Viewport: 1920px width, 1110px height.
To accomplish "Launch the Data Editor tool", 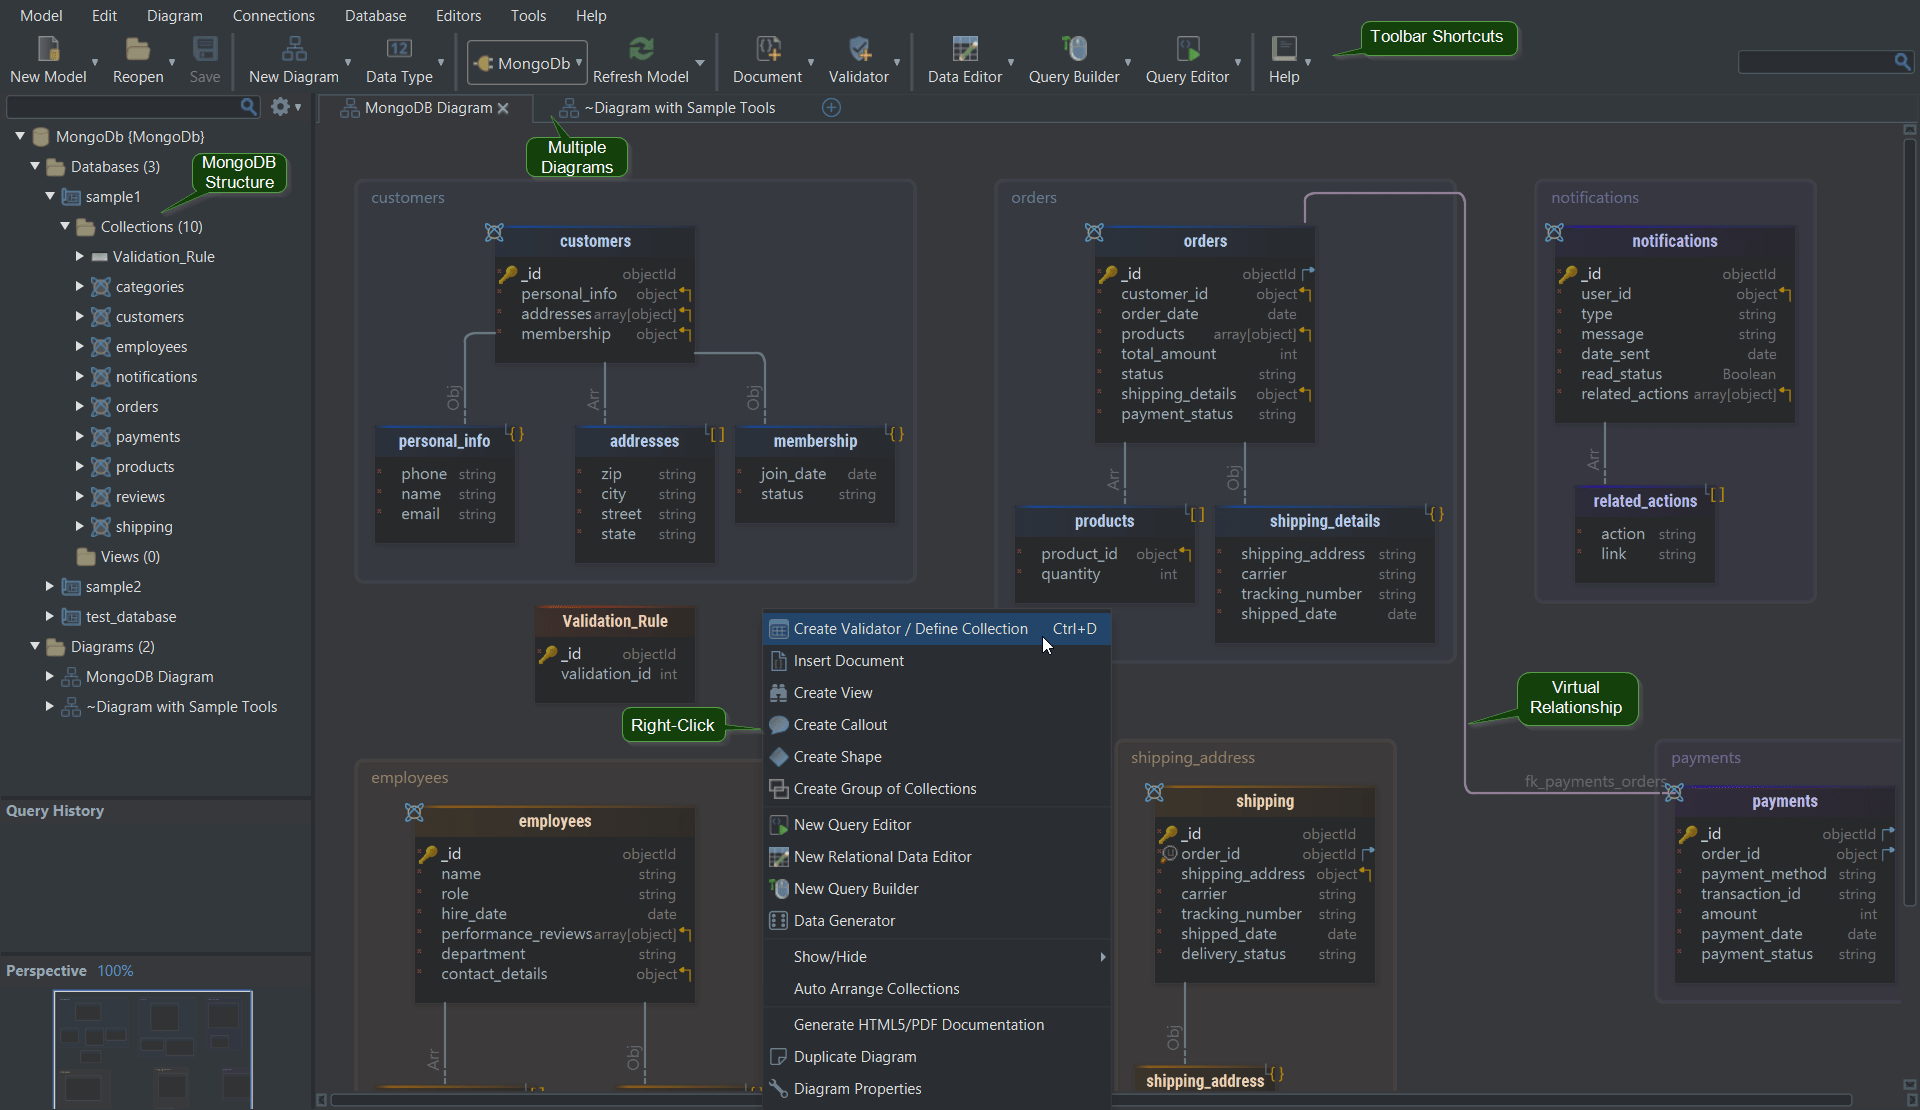I will pos(964,50).
